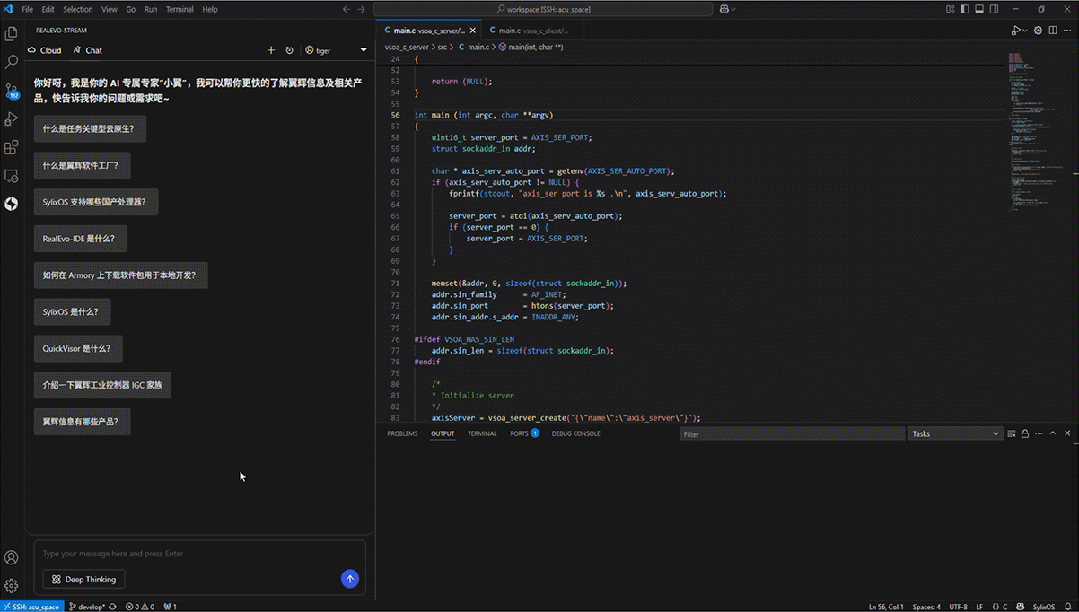Start a new chat with the plus icon
Viewport: 1079px width, 612px height.
[271, 50]
